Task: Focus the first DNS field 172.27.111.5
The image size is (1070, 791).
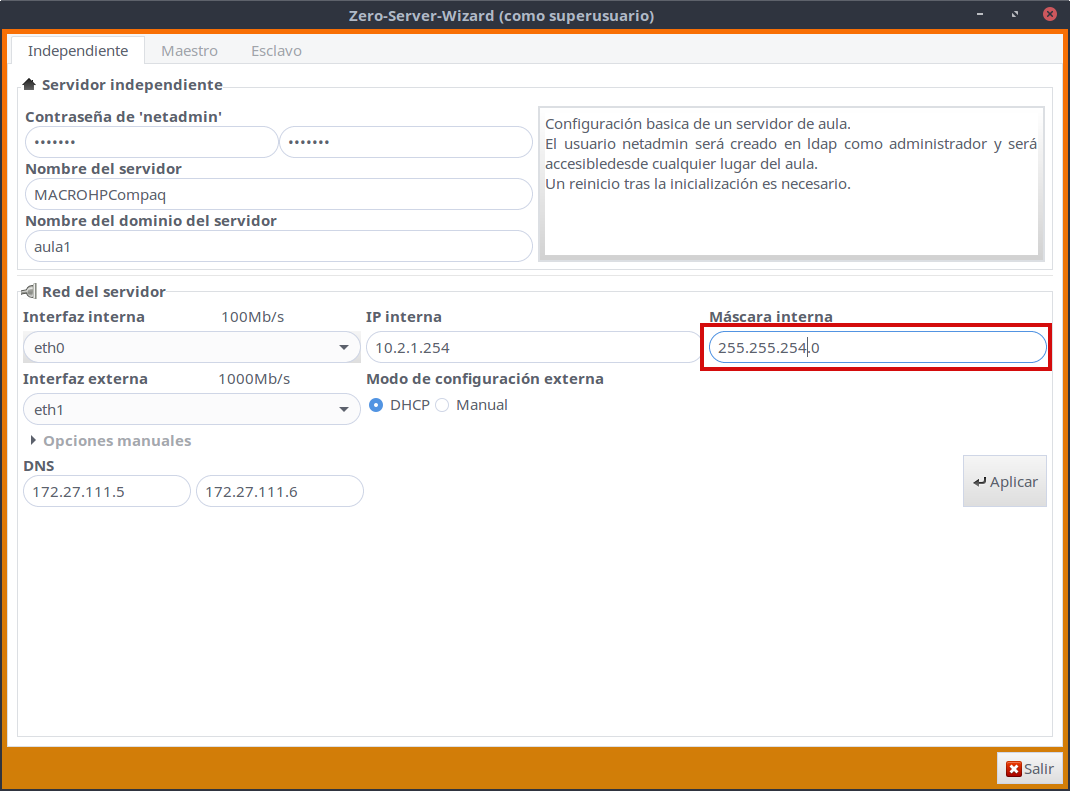Action: click(106, 492)
